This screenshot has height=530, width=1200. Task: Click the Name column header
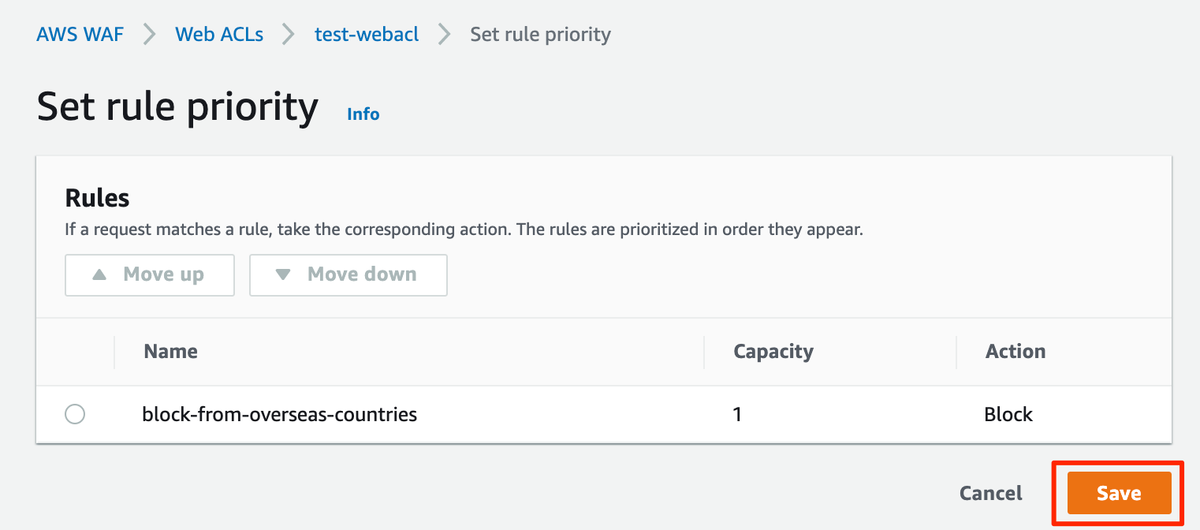[x=170, y=351]
